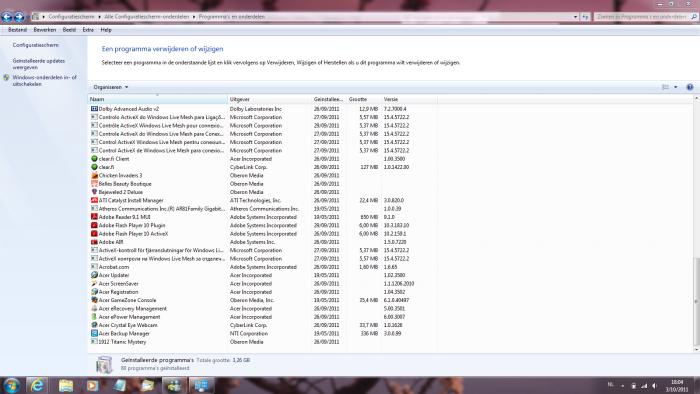The height and width of the screenshot is (394, 700).
Task: Sort by the Geïnstalleerd op column
Action: pyautogui.click(x=329, y=99)
